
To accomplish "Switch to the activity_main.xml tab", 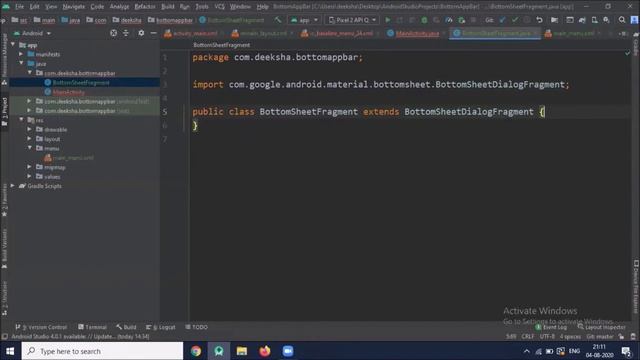I will click(x=195, y=33).
